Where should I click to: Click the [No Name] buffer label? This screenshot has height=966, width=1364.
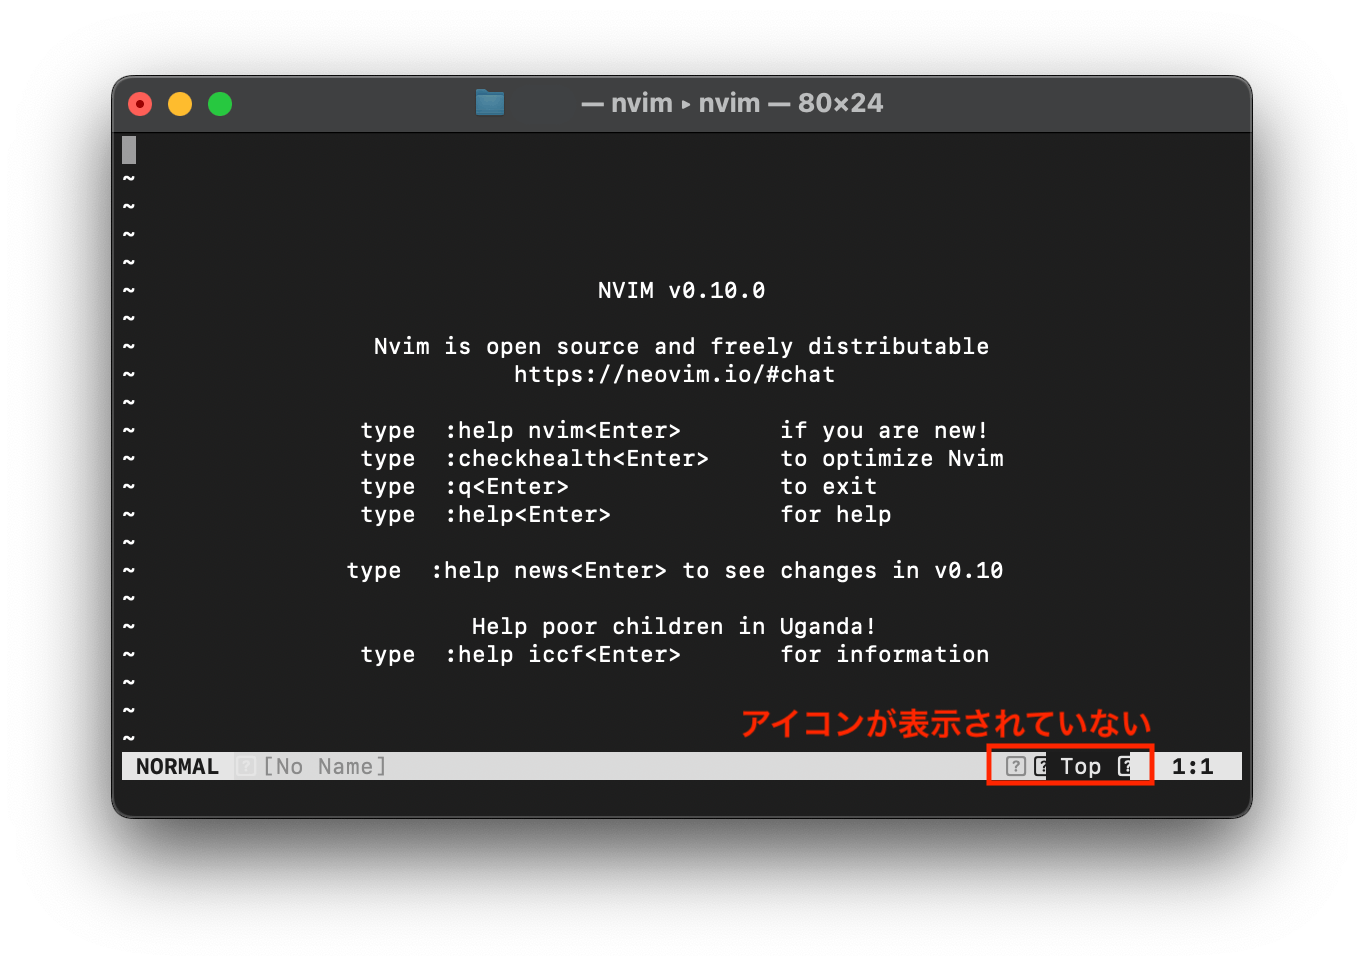click(x=324, y=766)
